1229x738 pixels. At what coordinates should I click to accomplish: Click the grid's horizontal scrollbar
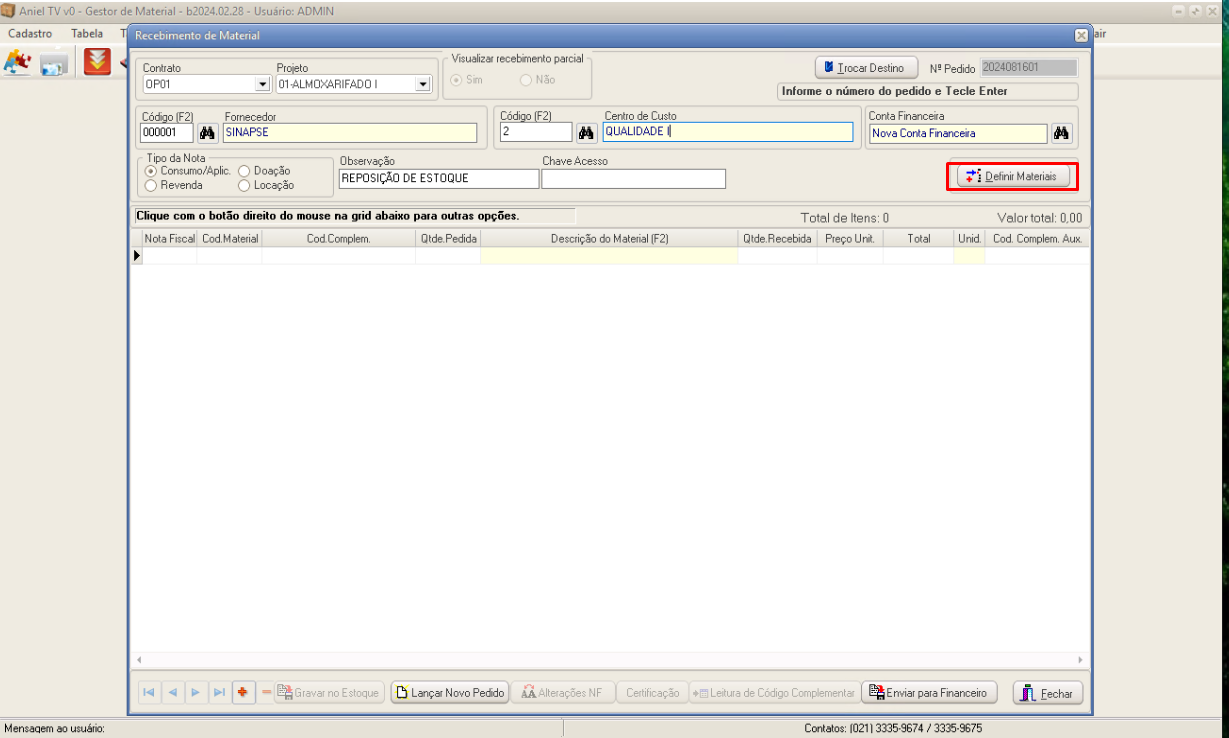pyautogui.click(x=610, y=660)
